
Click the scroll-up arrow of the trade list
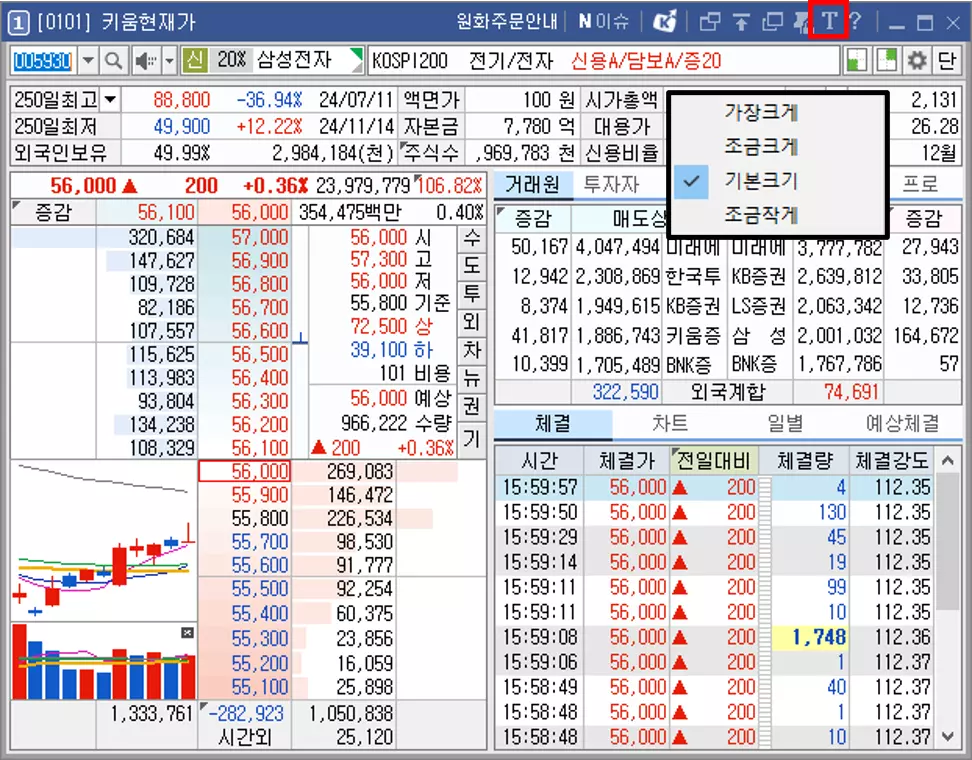[948, 461]
